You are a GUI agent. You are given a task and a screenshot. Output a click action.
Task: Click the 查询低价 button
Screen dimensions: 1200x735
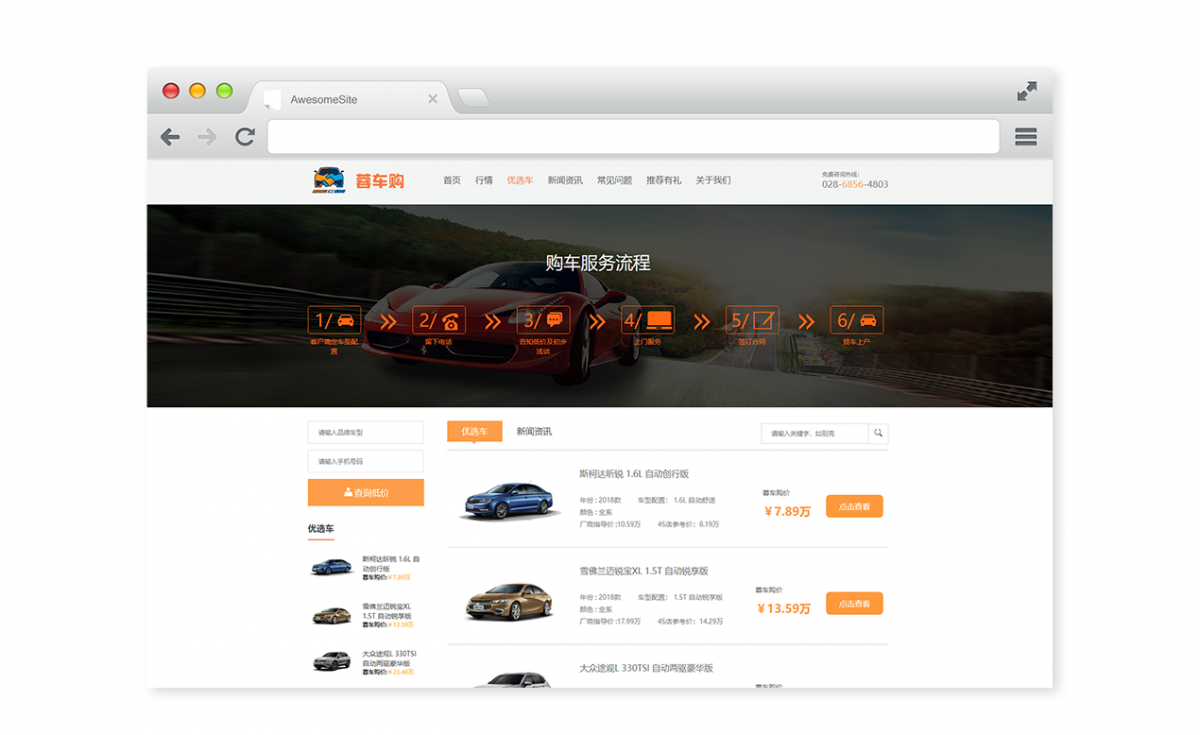pyautogui.click(x=365, y=492)
